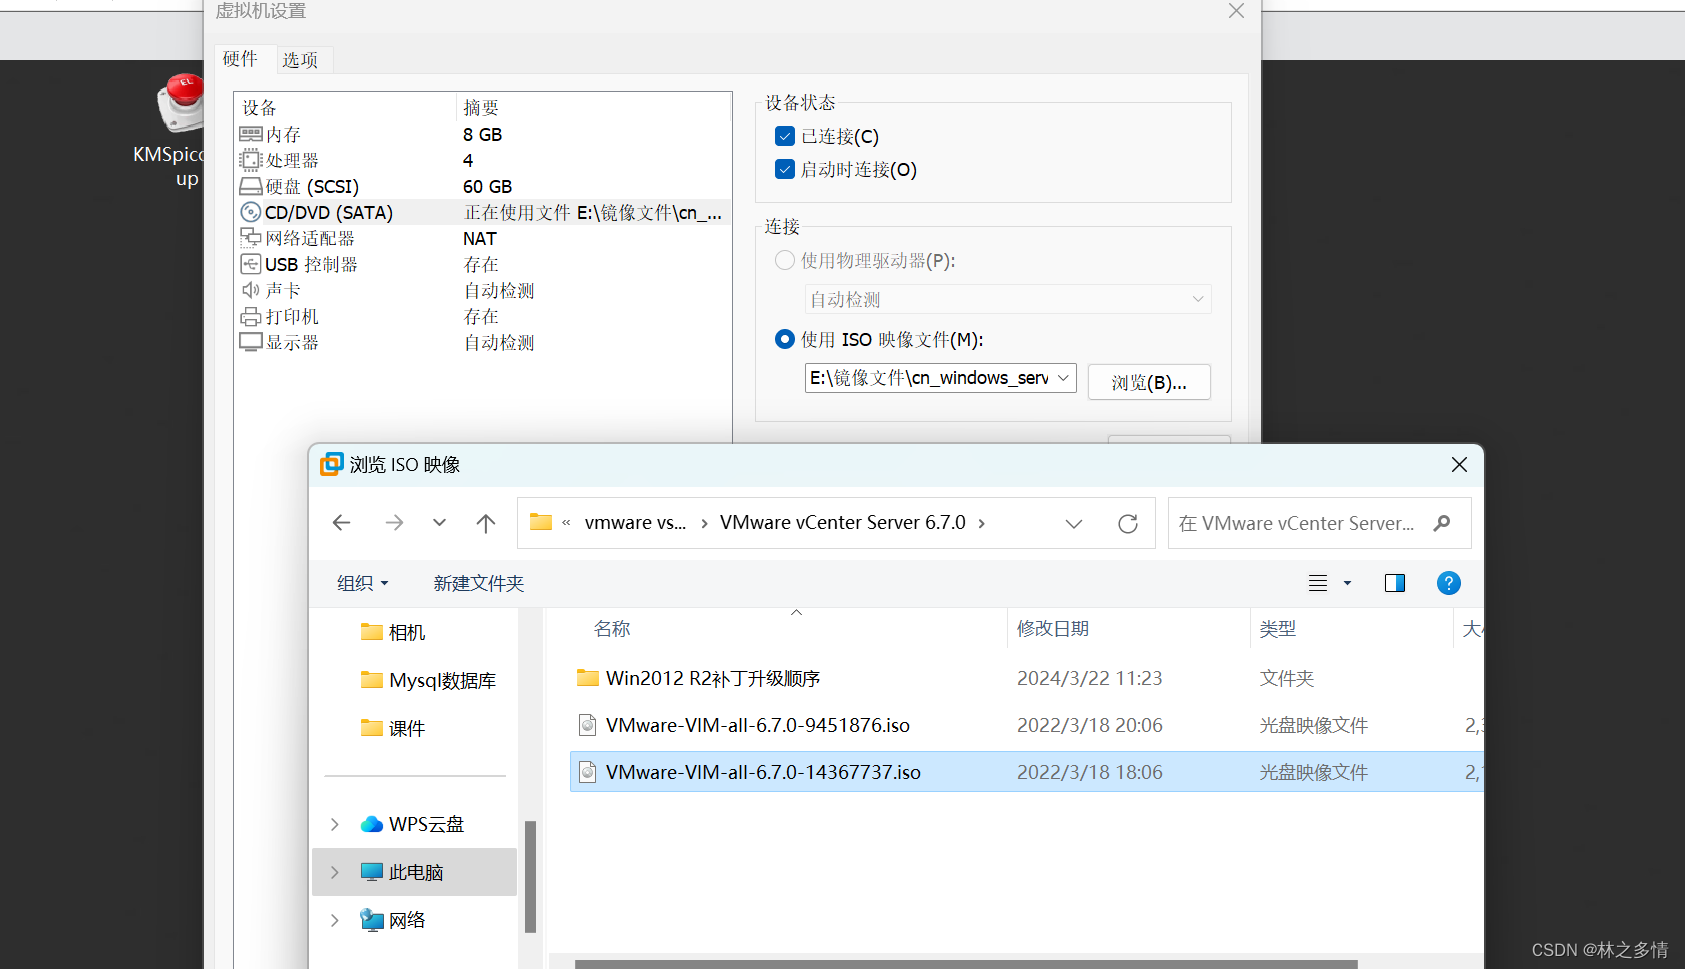Select 使用 ISO 映像文件(M) radio button
1685x969 pixels.
point(785,339)
